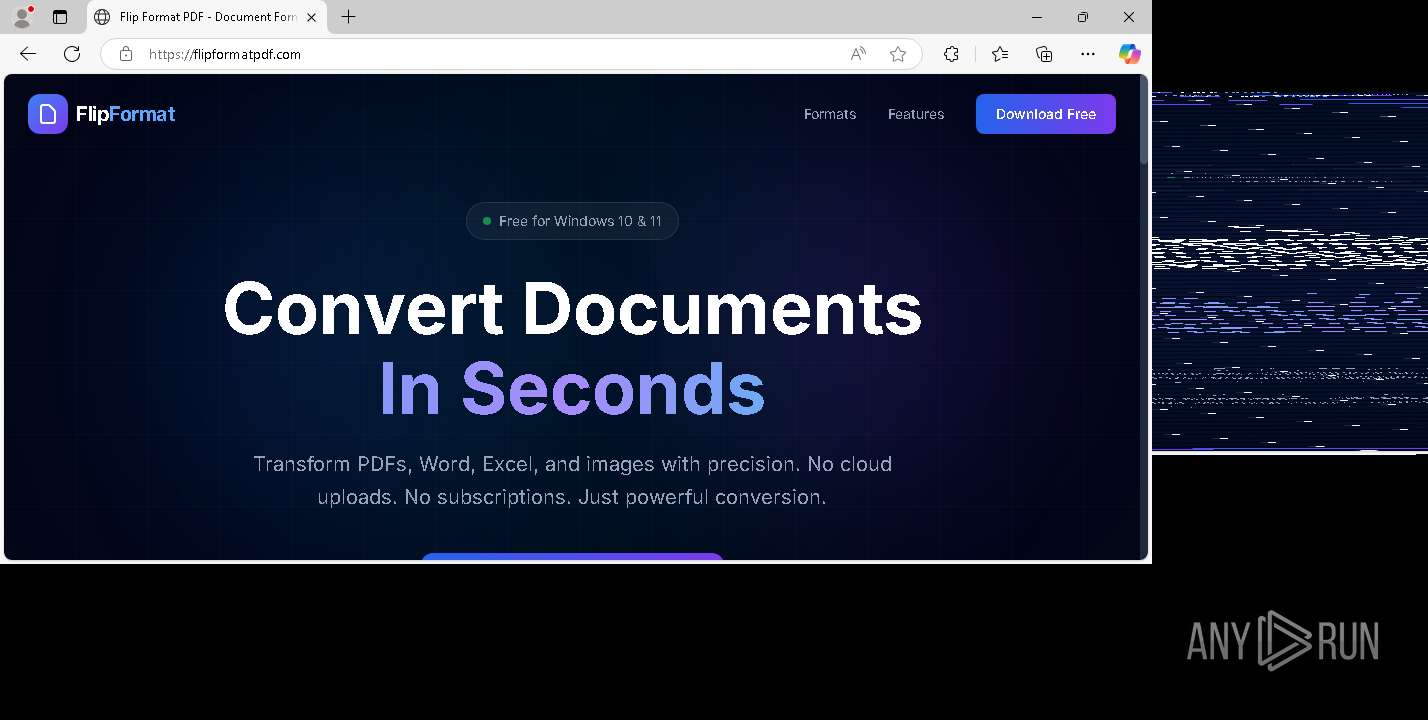Screen dimensions: 1428x720
Task: Click the browser profile avatar icon
Action: [x=22, y=16]
